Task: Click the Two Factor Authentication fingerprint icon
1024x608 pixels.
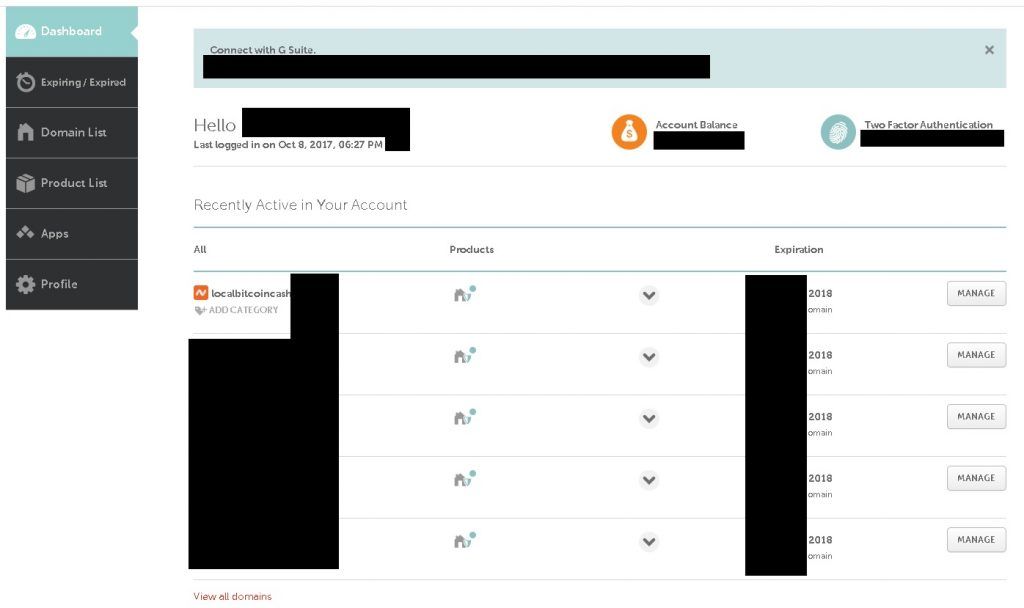Action: (837, 130)
